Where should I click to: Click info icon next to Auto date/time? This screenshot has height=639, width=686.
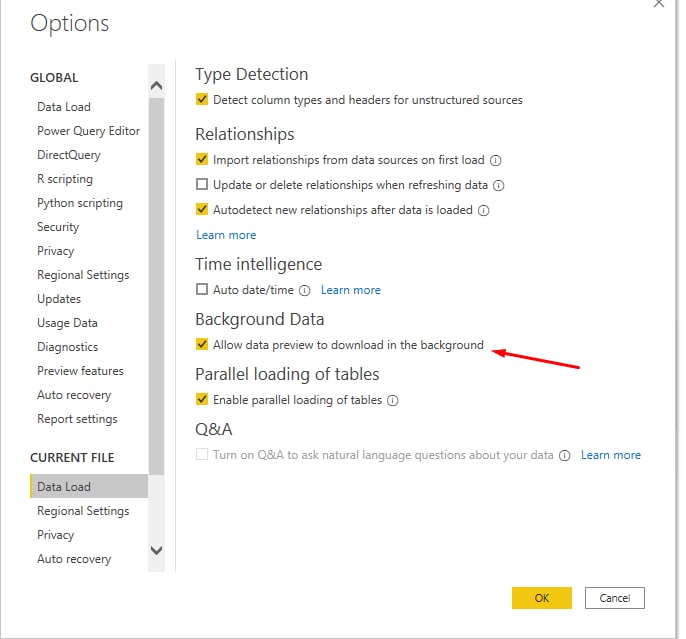click(x=304, y=290)
